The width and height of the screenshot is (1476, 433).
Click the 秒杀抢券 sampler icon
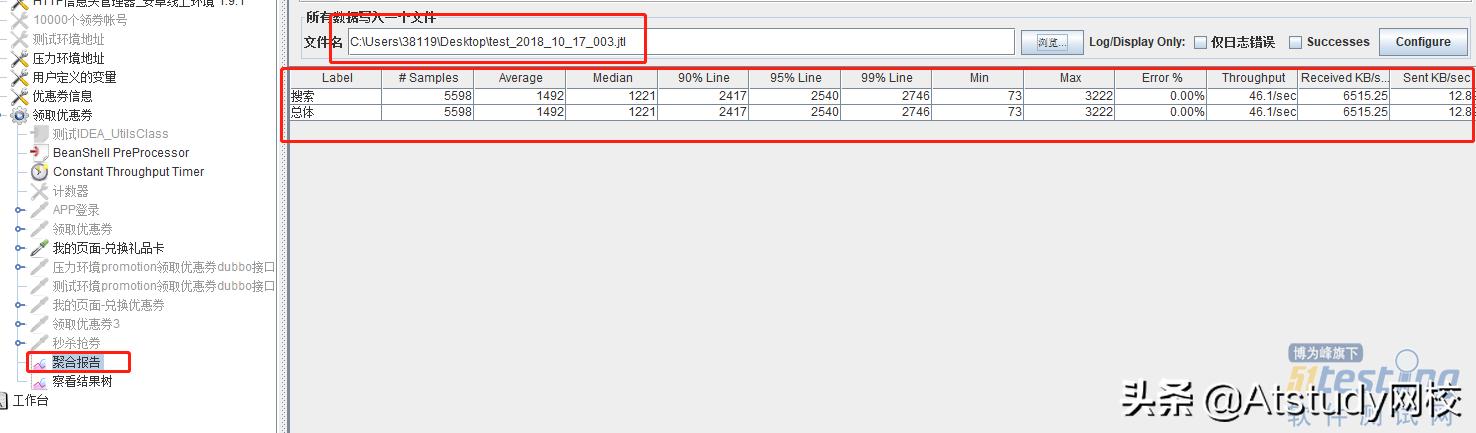(x=39, y=343)
